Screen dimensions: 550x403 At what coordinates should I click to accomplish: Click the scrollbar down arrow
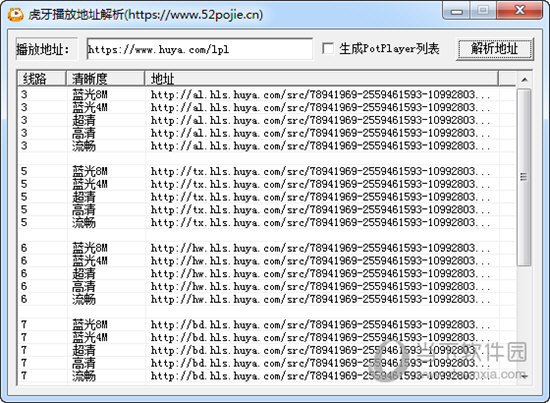pyautogui.click(x=524, y=376)
